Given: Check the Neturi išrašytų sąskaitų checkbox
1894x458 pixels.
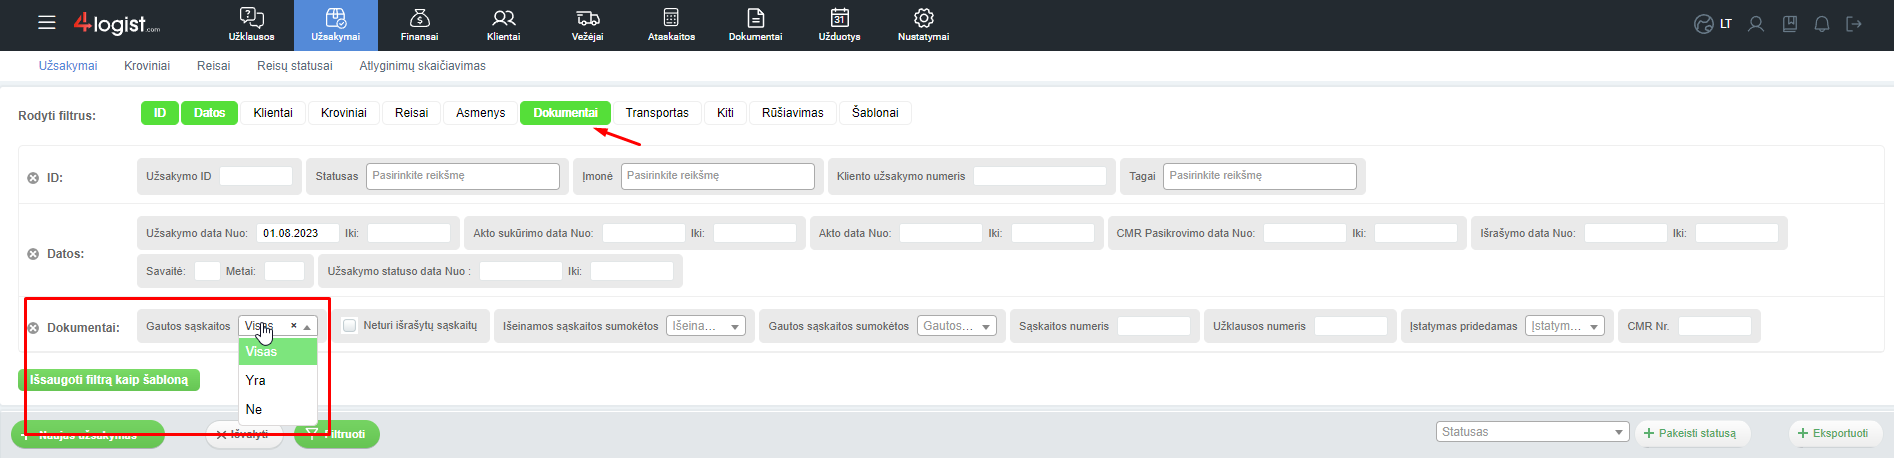Looking at the screenshot, I should click(349, 326).
